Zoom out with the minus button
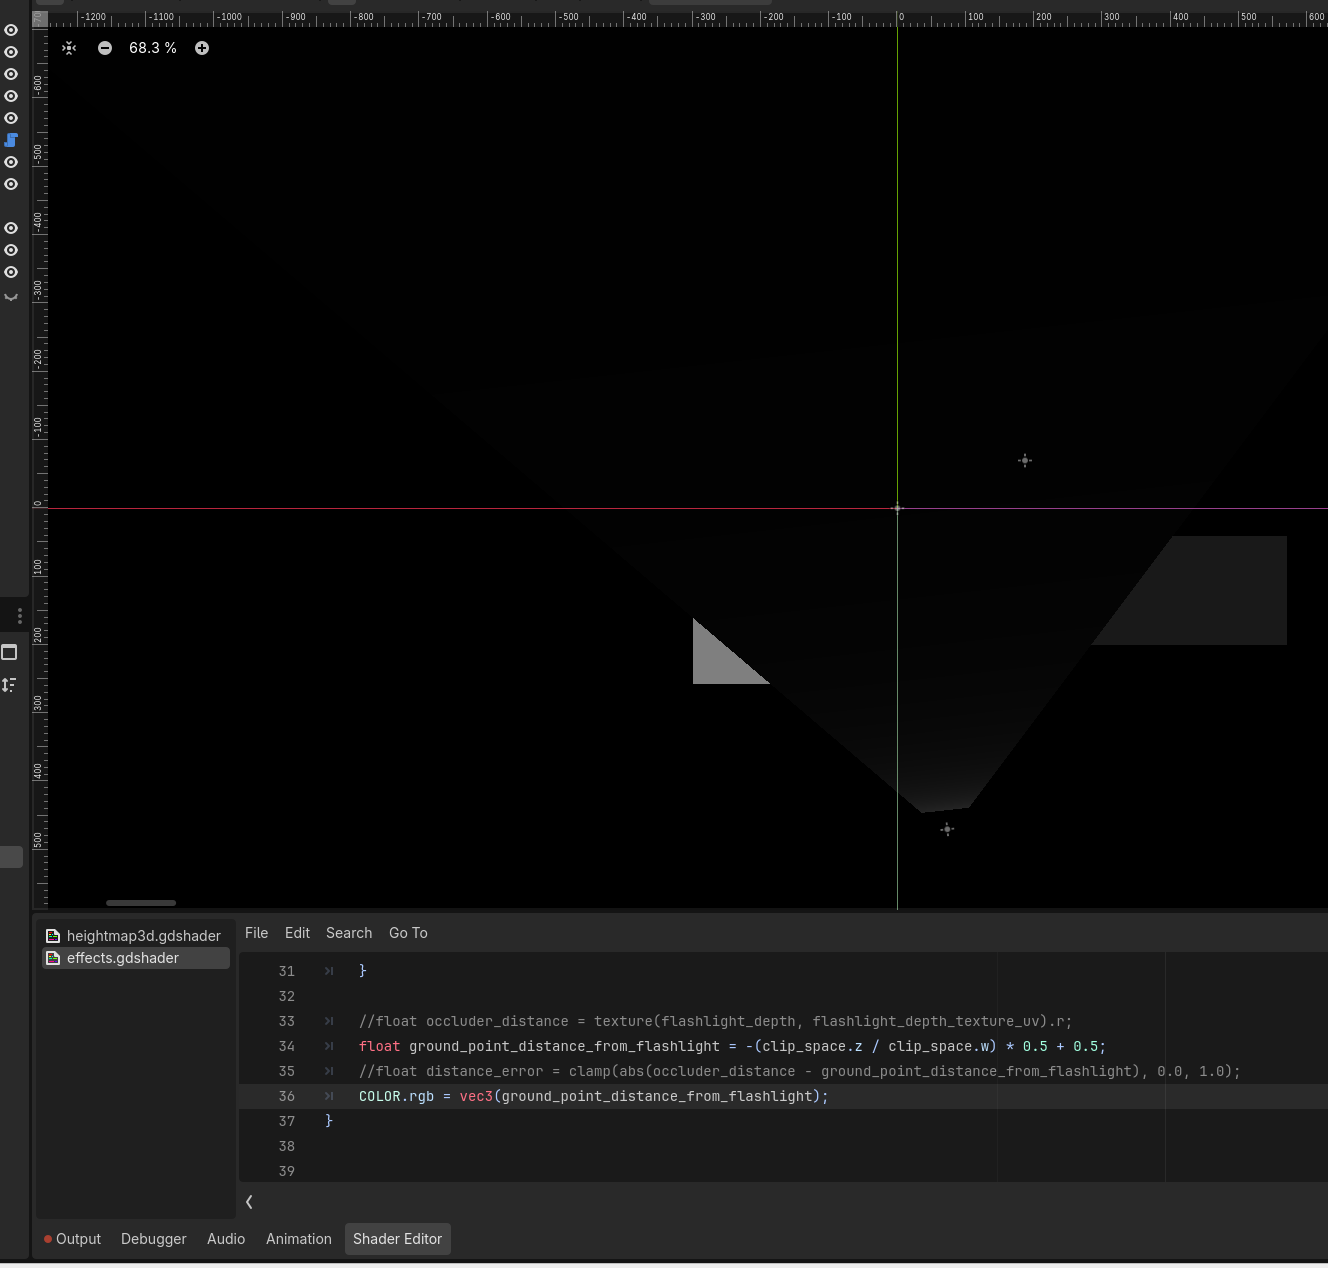The width and height of the screenshot is (1328, 1268). coord(105,48)
